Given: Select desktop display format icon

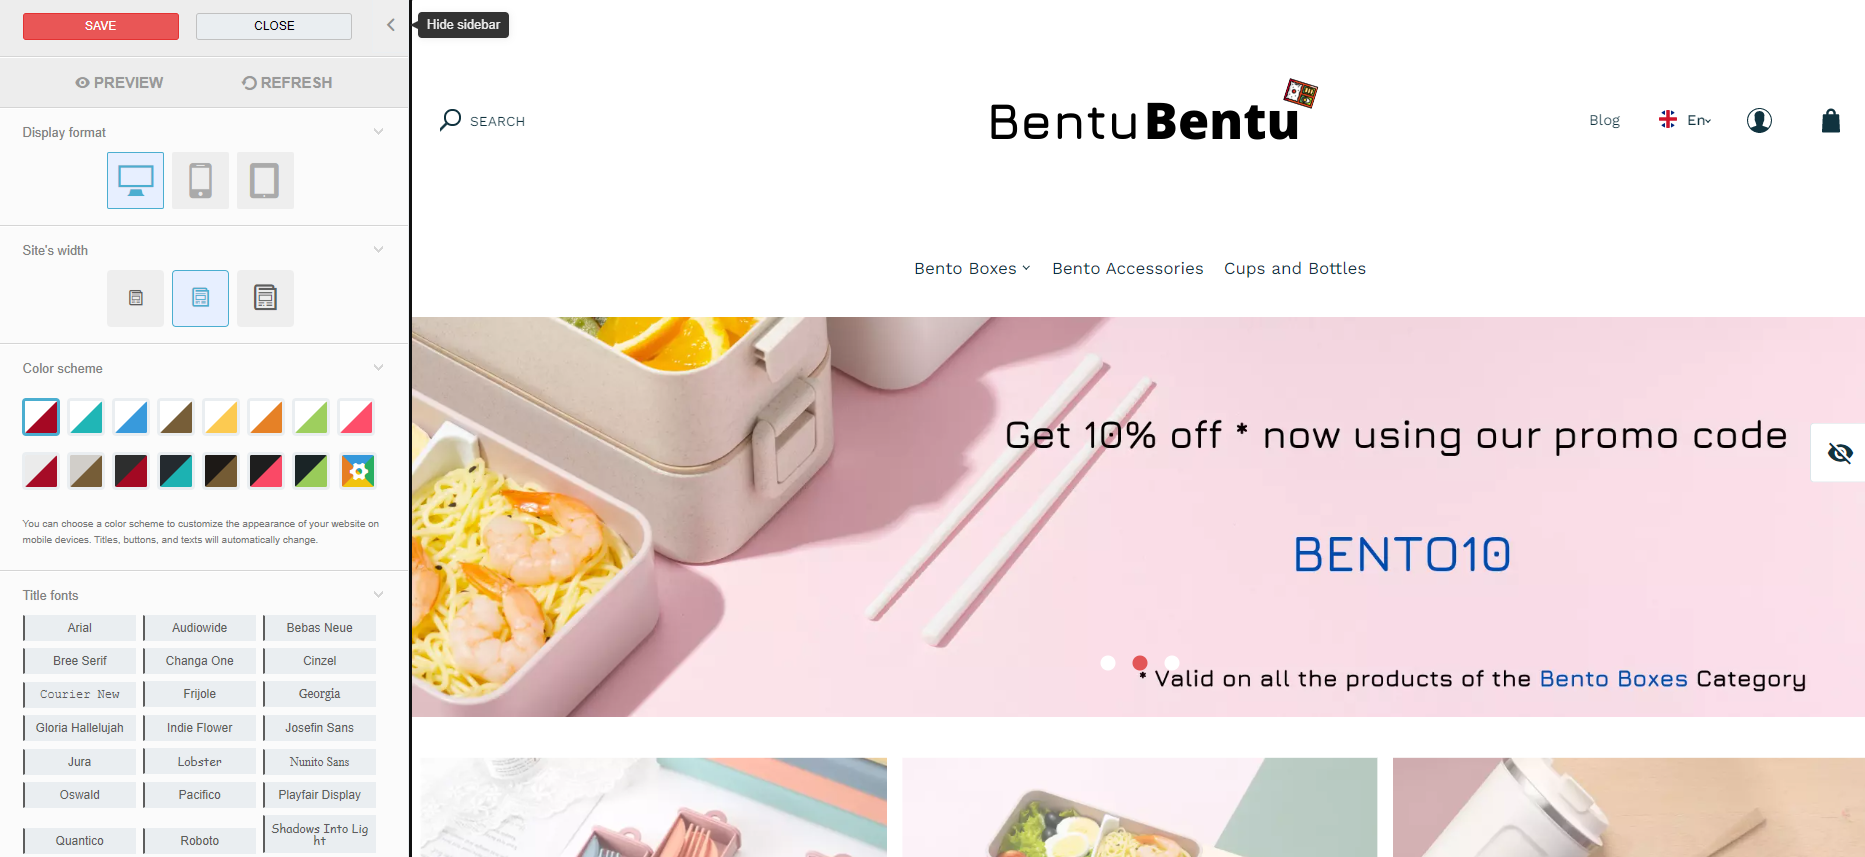Looking at the screenshot, I should pos(135,181).
